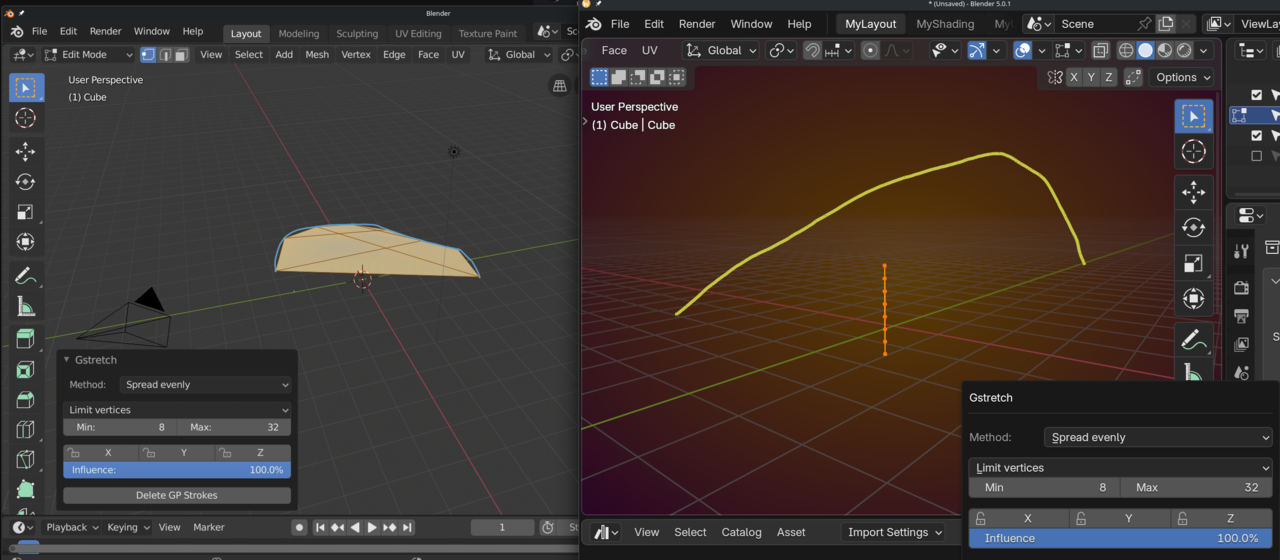Select the Inset Faces tool

26,369
